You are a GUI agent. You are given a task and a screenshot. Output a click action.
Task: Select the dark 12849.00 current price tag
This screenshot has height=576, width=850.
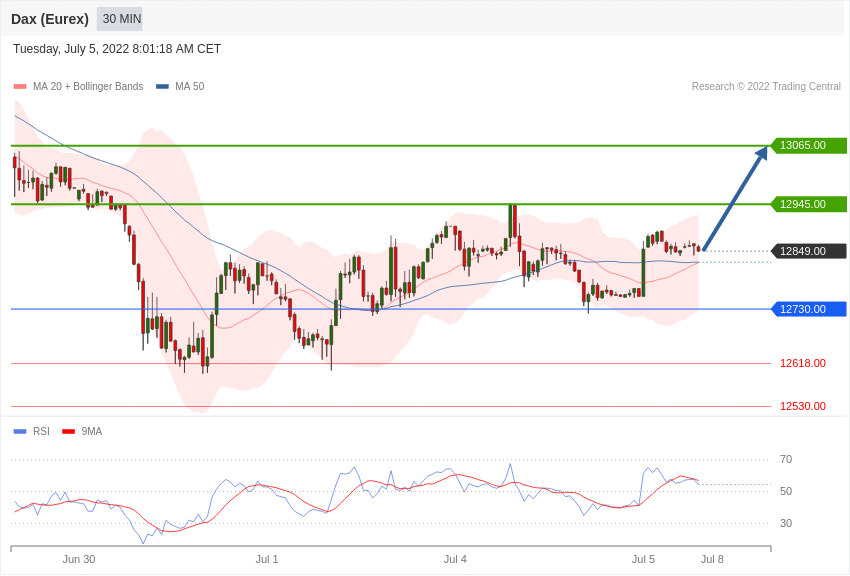(x=808, y=251)
